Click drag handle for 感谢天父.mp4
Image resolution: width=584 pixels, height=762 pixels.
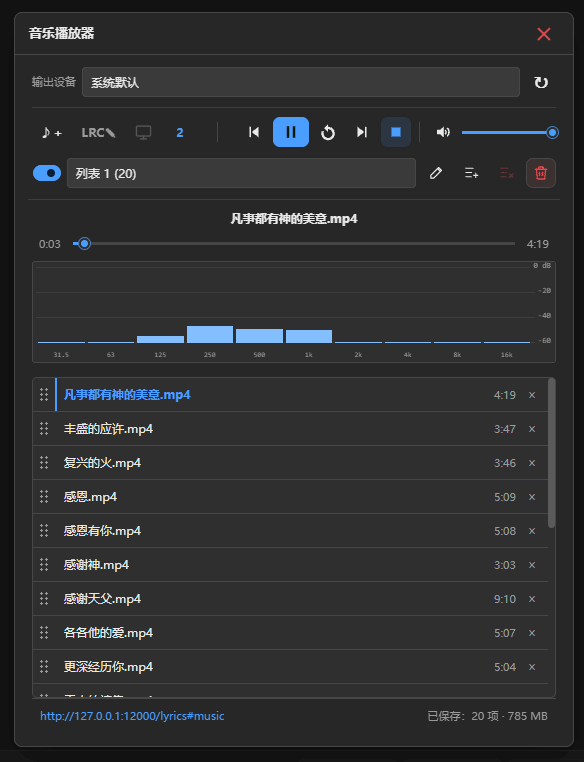[44, 599]
